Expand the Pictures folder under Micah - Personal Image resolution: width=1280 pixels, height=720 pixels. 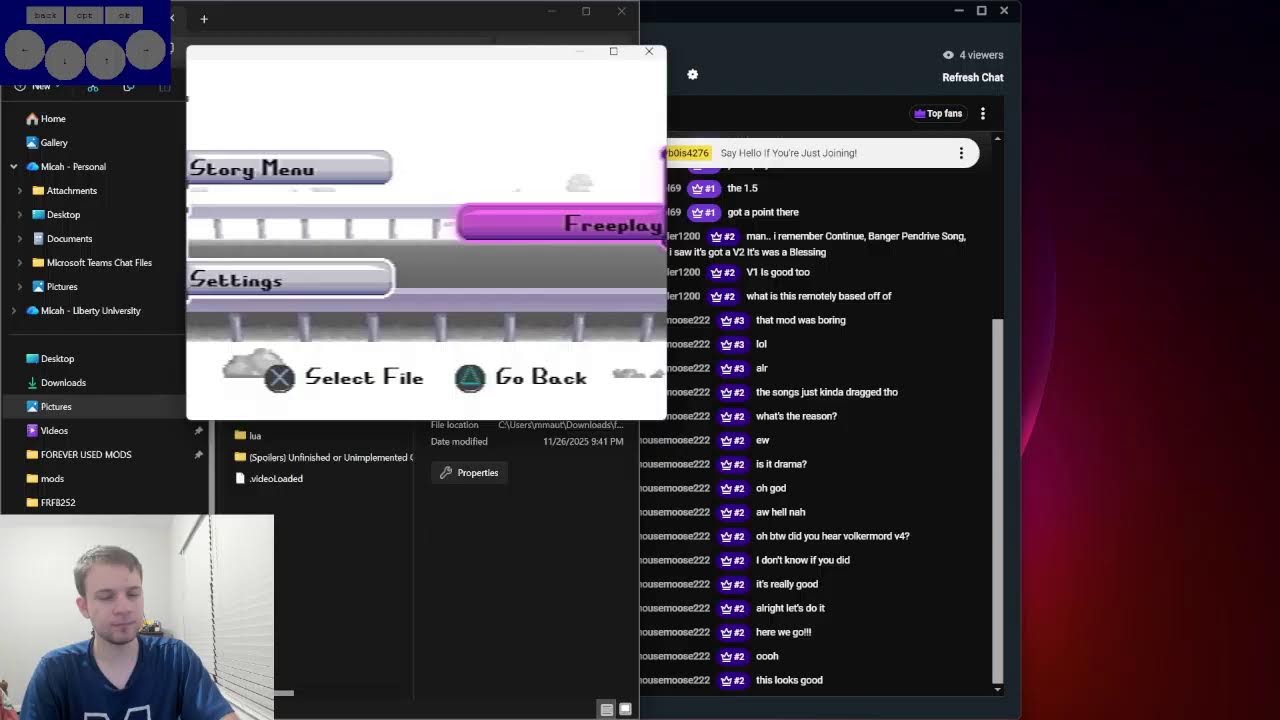[20, 286]
